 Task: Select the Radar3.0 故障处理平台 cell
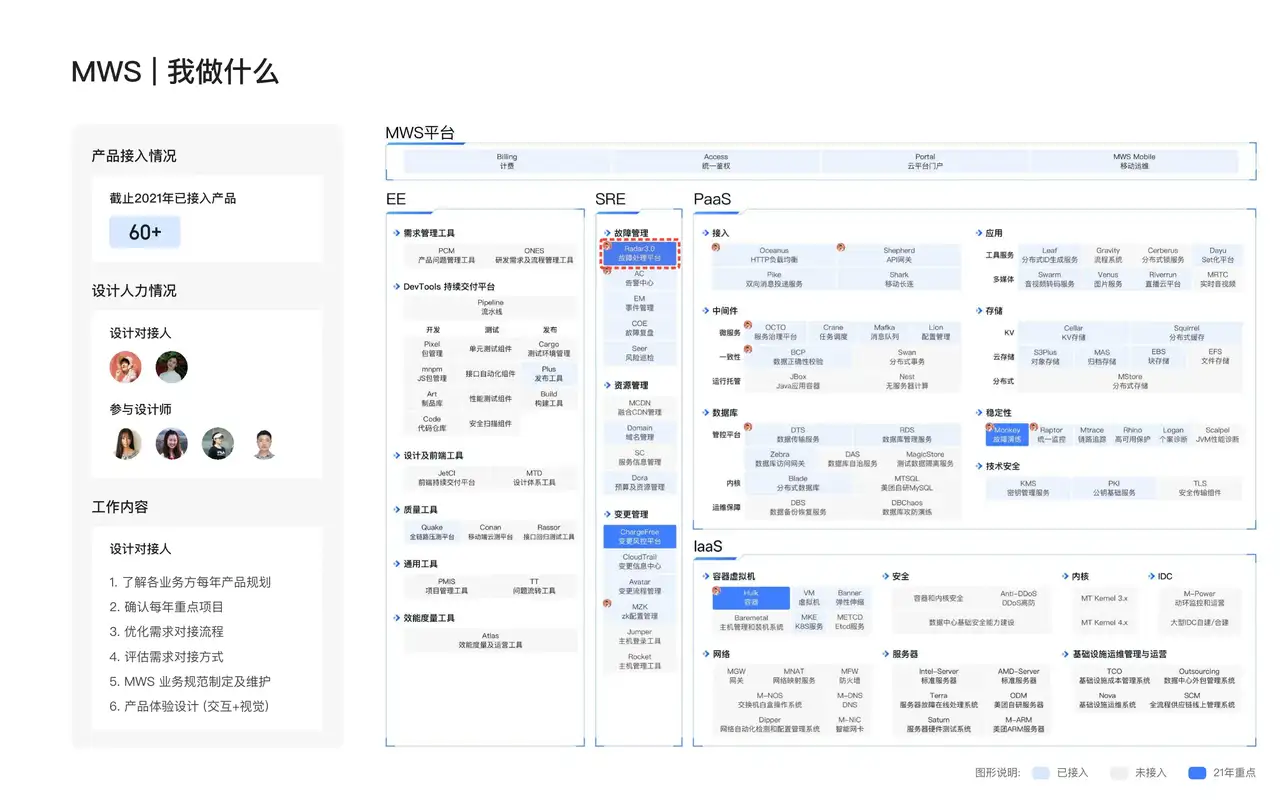tap(640, 253)
